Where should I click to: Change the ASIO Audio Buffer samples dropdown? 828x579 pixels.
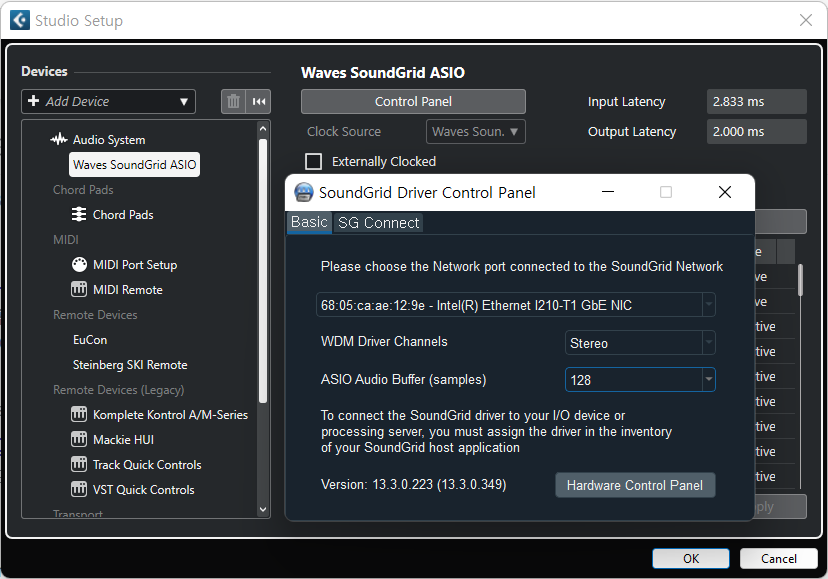click(x=708, y=380)
